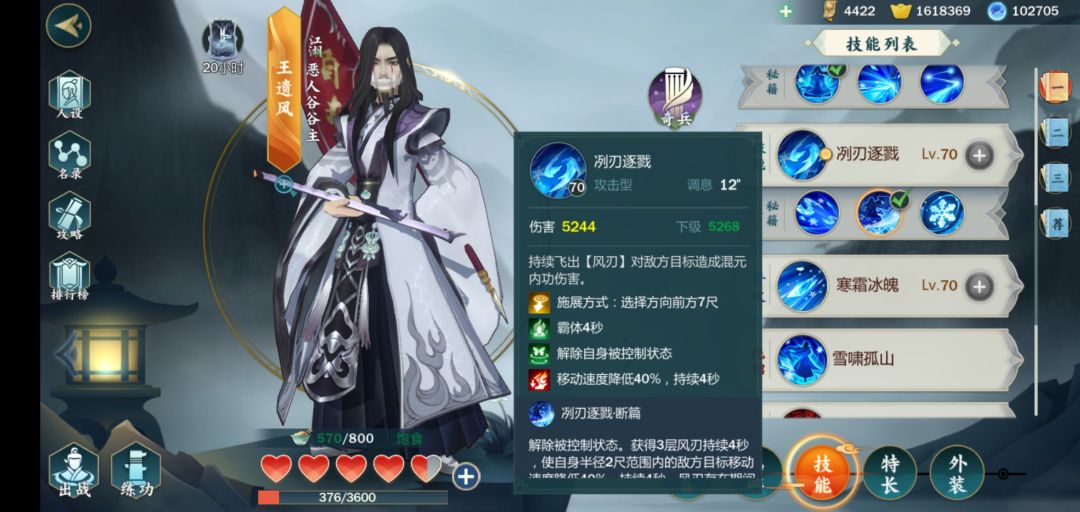Viewport: 1080px width, 512px height.
Task: Select skill preset 二 on right edge
Action: 1055,134
